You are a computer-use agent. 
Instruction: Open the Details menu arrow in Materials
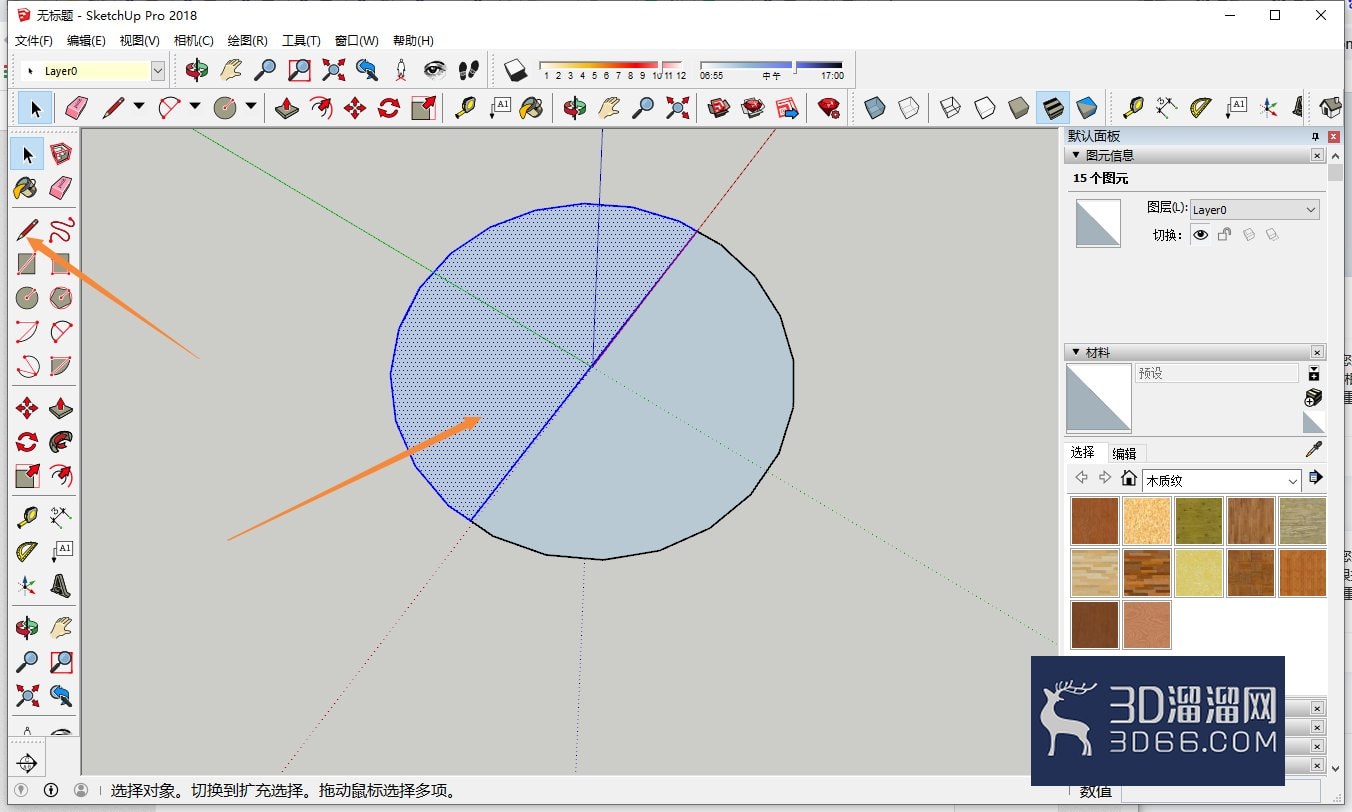tap(1316, 478)
